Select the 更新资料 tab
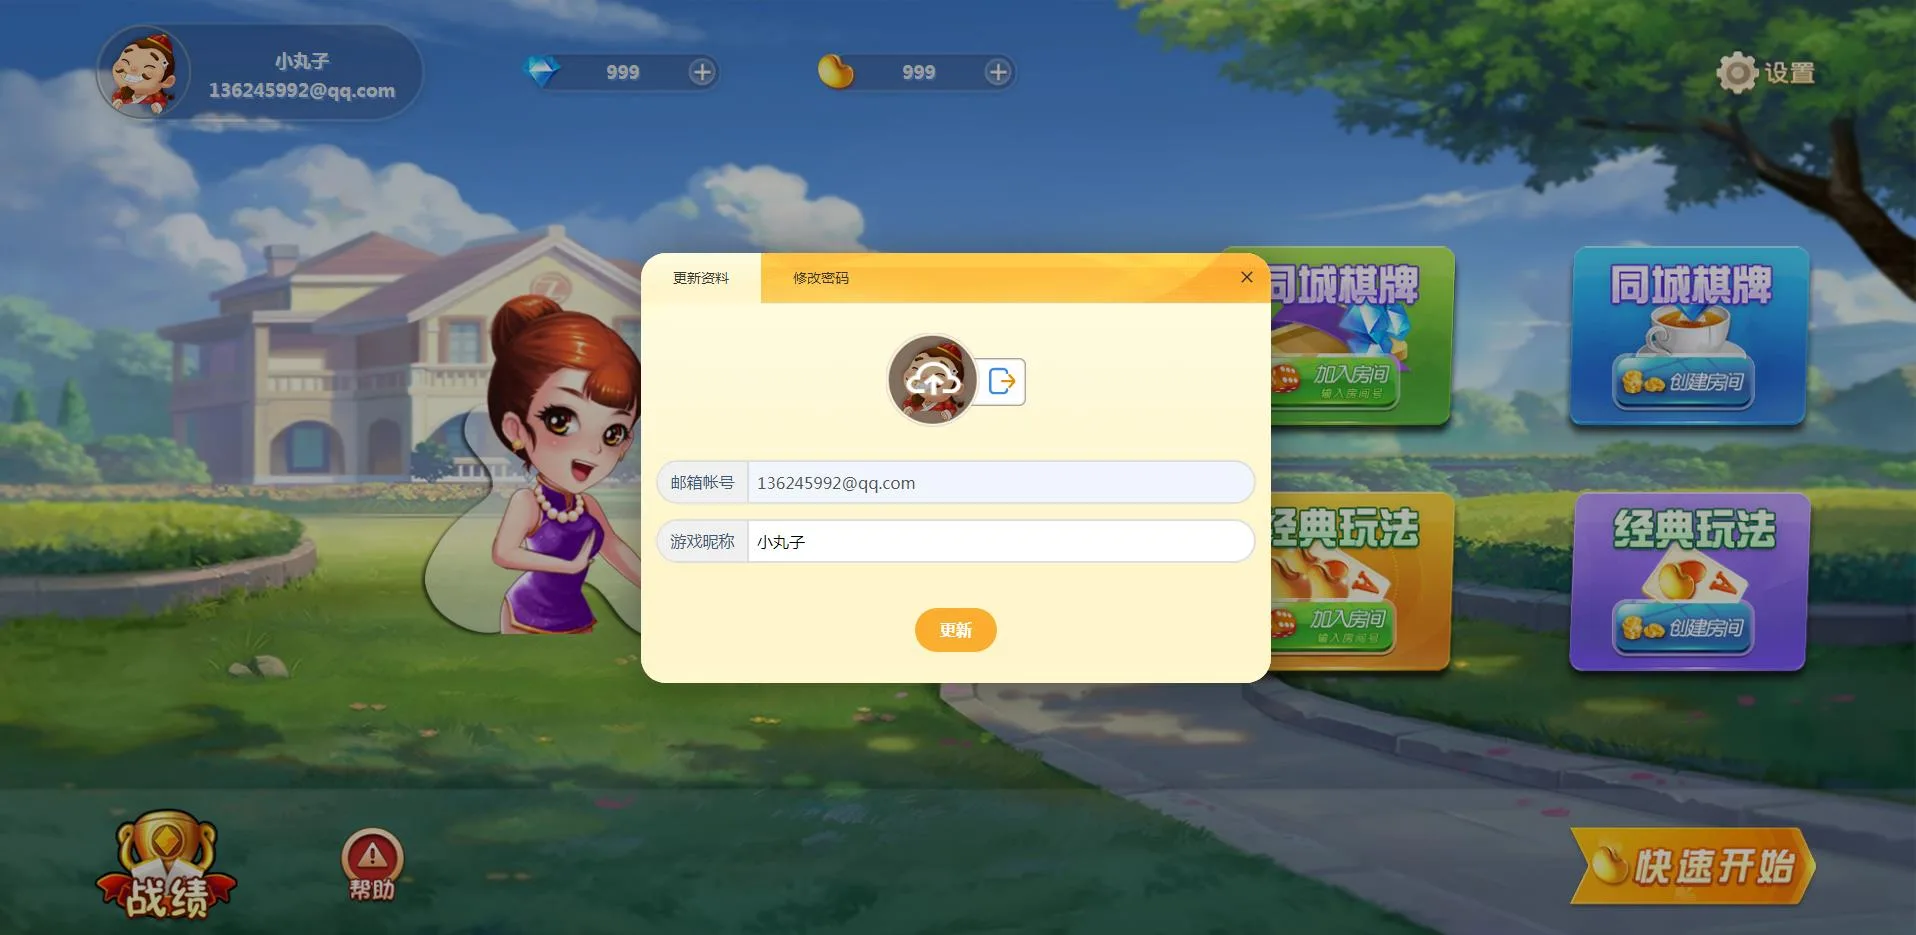 [700, 278]
